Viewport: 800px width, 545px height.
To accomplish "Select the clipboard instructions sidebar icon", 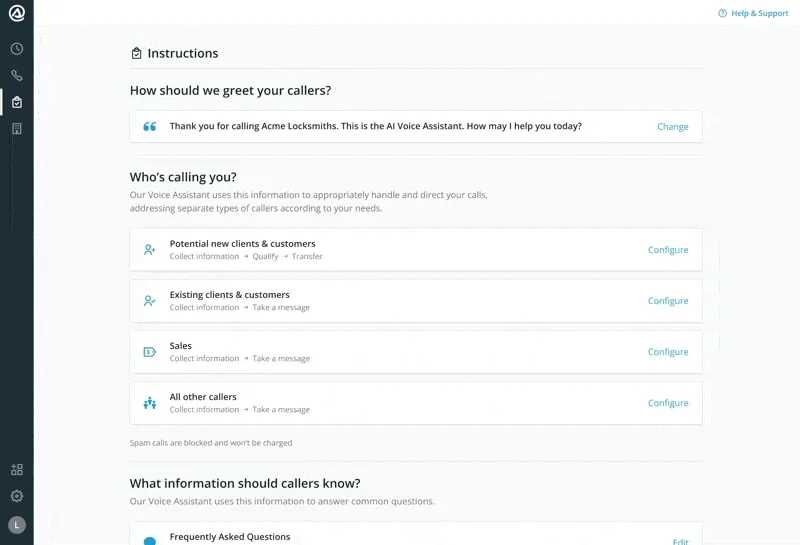I will 17,102.
